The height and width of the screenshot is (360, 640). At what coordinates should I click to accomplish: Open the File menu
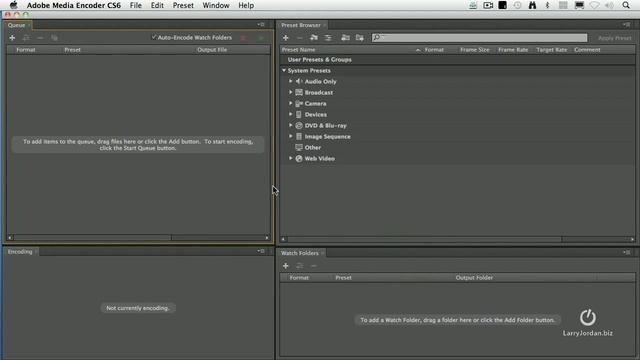[136, 5]
